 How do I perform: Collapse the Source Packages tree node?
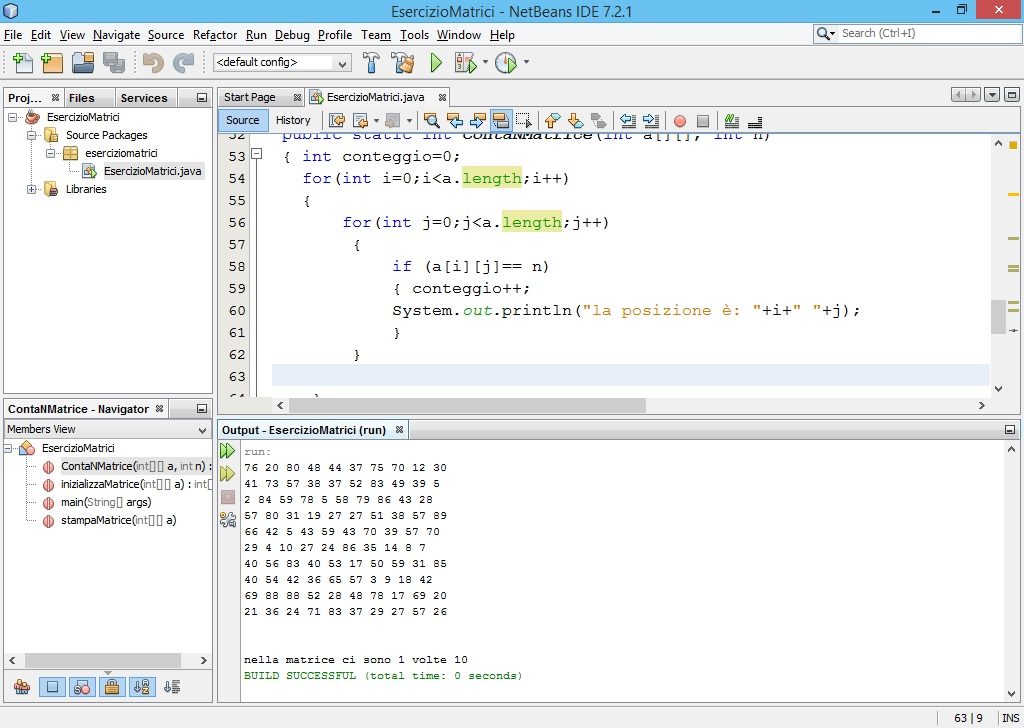coord(32,135)
